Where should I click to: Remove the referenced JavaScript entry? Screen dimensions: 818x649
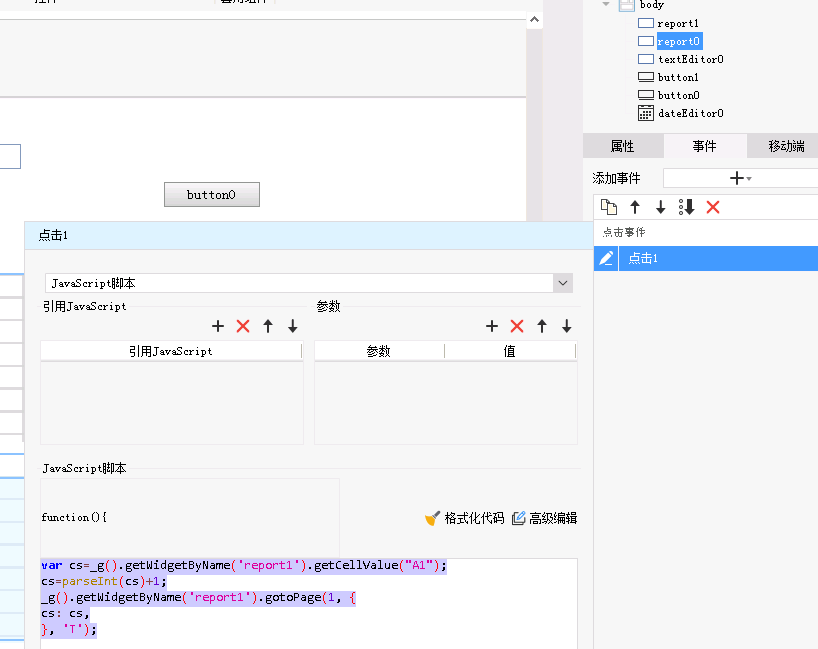243,327
